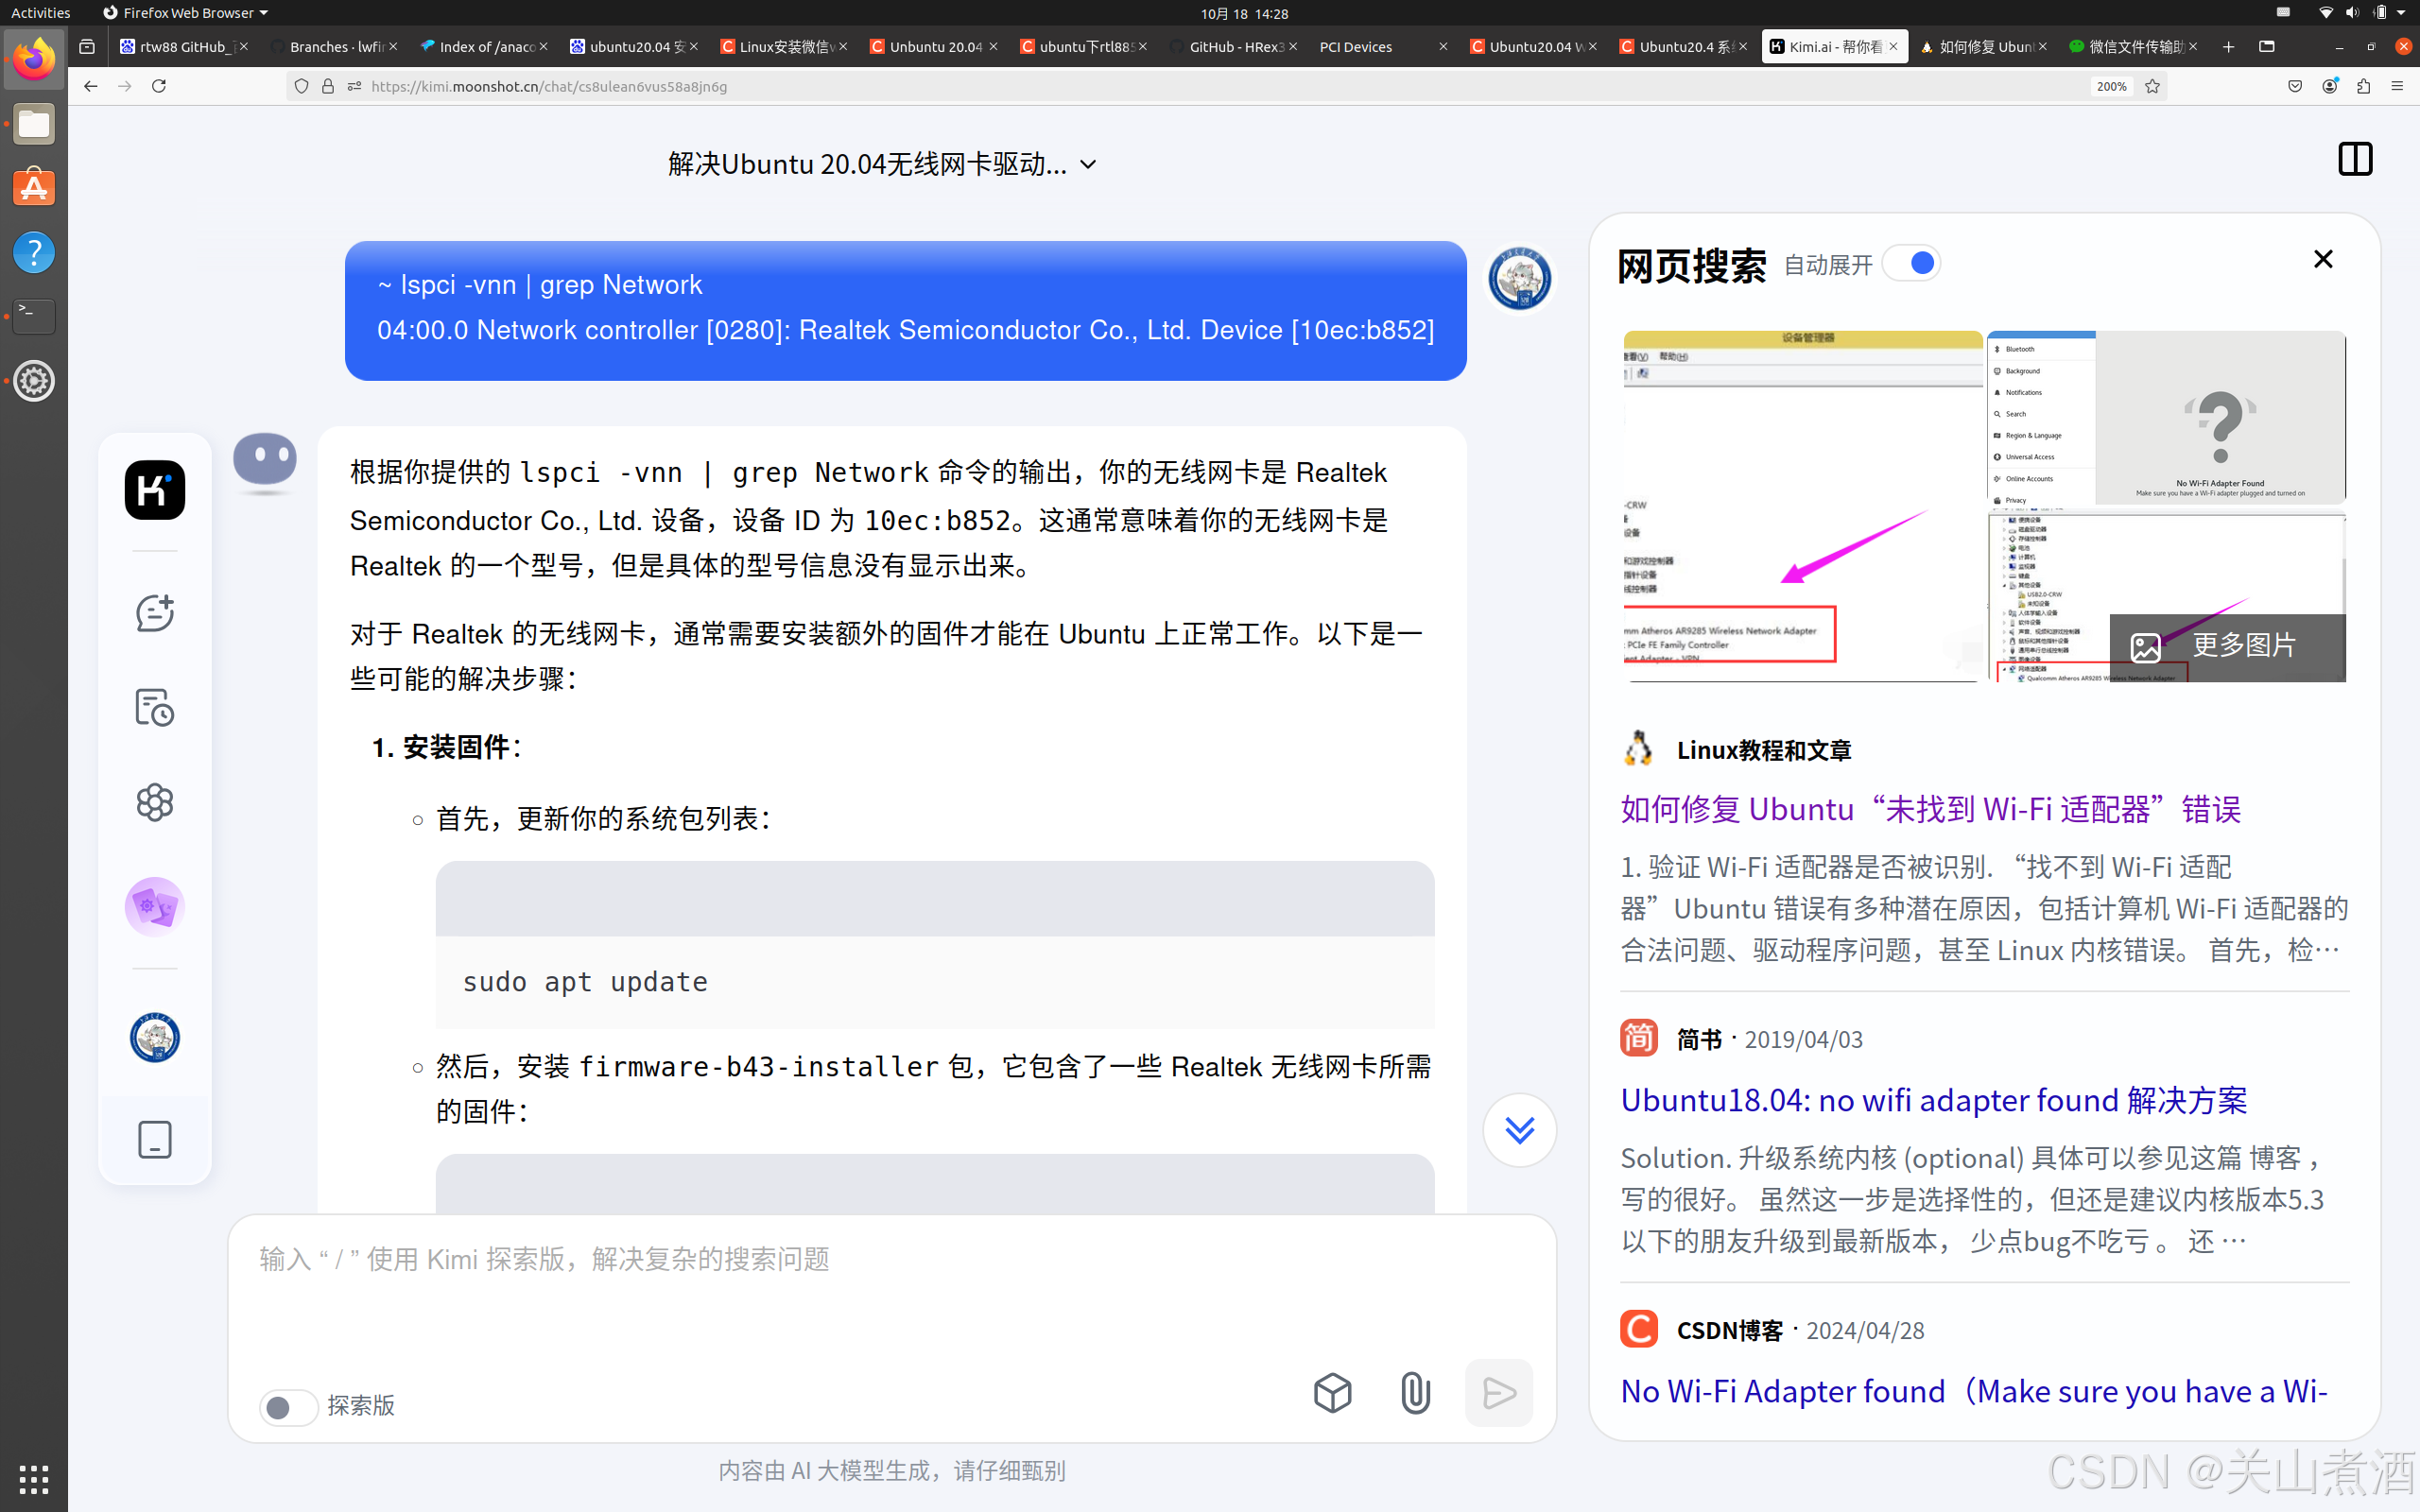Screen dimensions: 2420x1512
Task: Toggle the auto-expand switch (自动展开)
Action: pos(1912,263)
